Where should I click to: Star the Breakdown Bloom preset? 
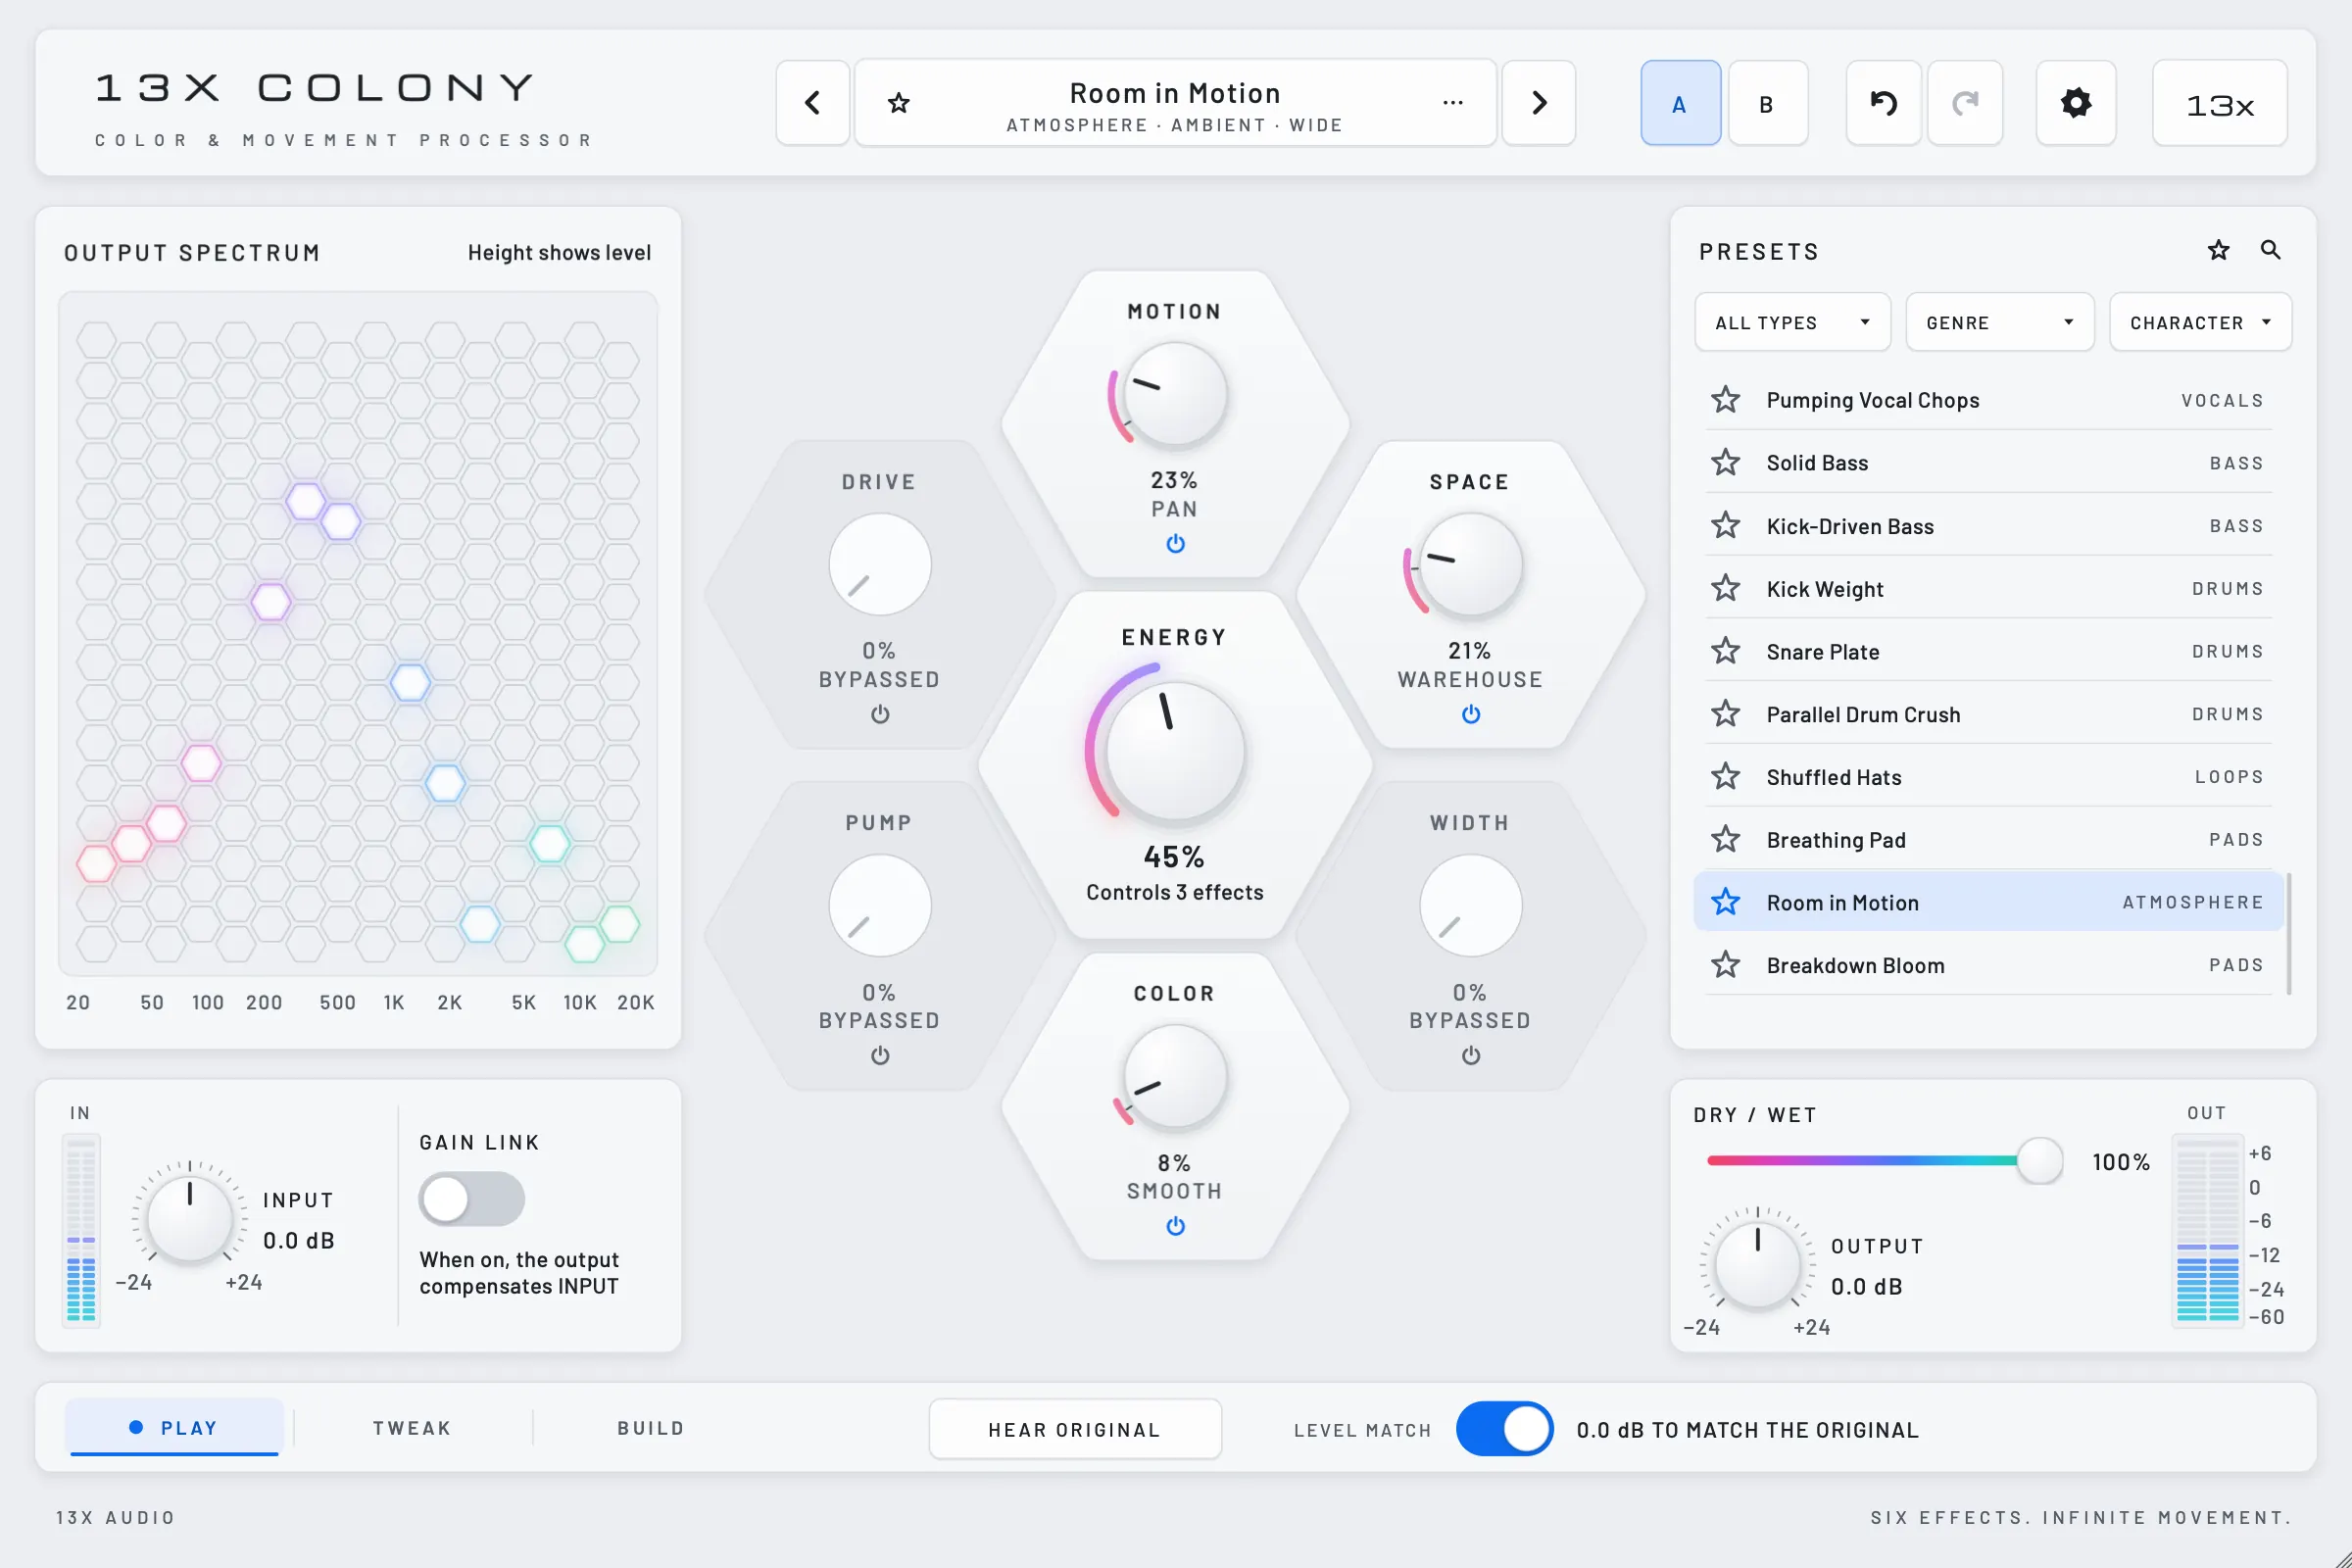point(1725,965)
